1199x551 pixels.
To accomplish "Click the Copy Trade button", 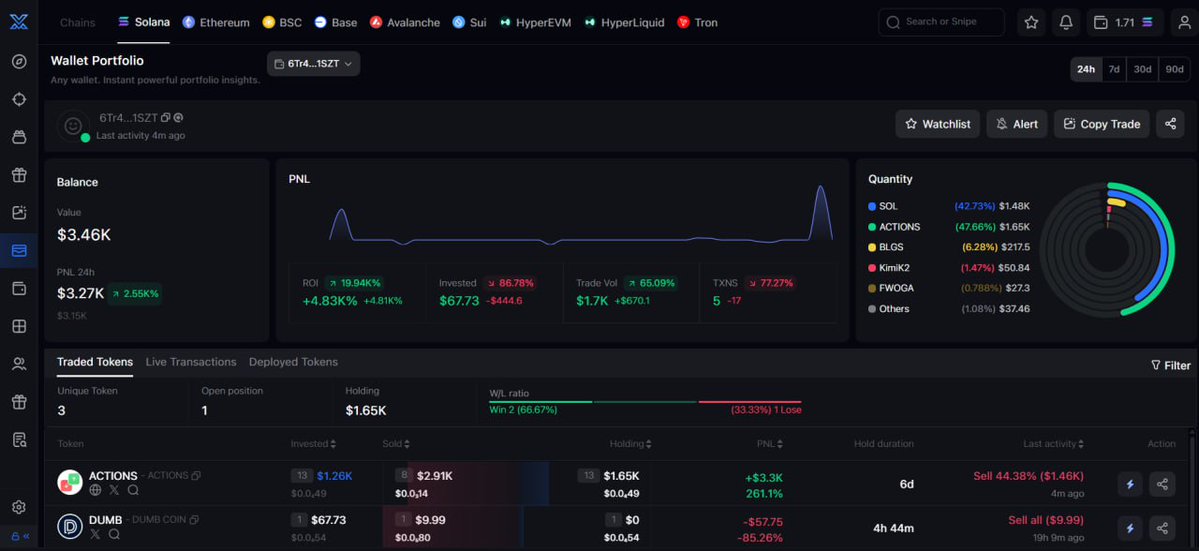I will pos(1102,124).
